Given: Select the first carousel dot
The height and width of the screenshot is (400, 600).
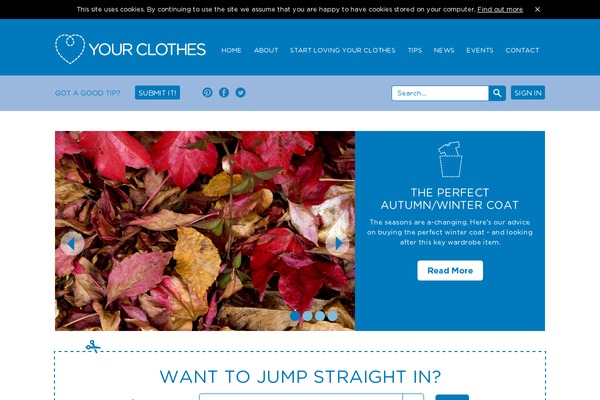Looking at the screenshot, I should (295, 316).
